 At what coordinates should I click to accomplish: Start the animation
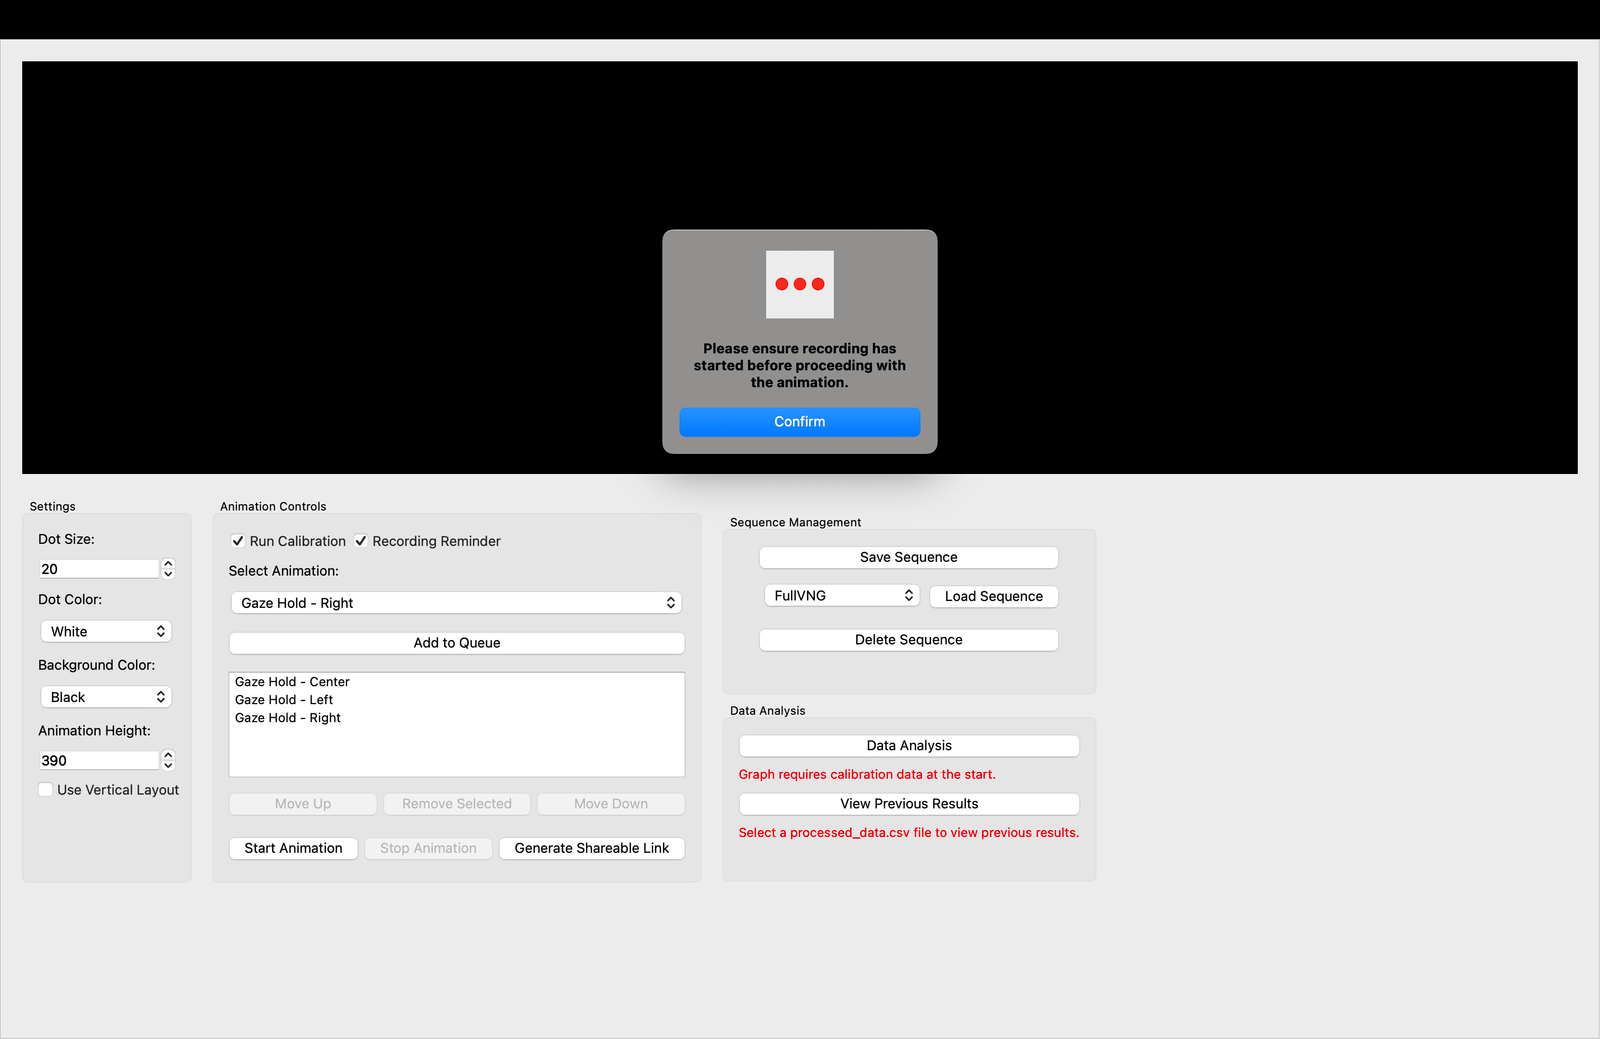293,848
